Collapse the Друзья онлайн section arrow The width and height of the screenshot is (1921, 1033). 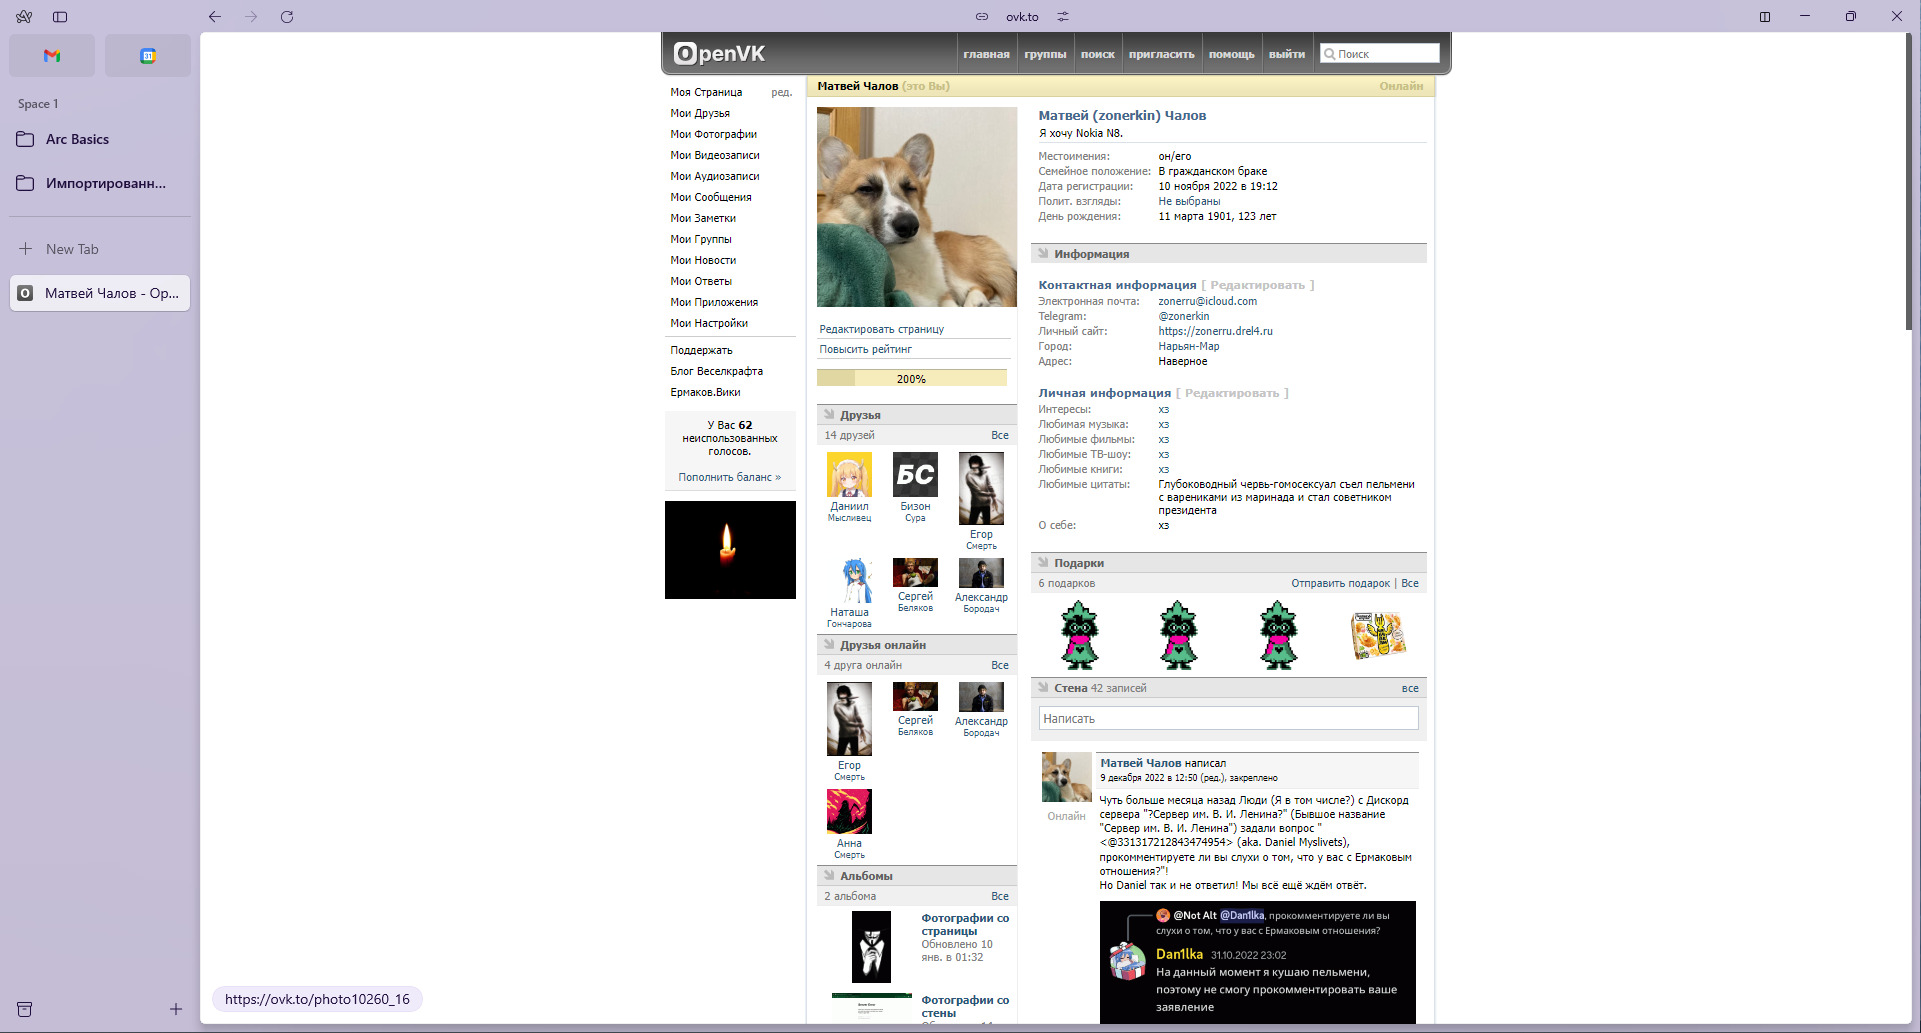[x=829, y=645]
